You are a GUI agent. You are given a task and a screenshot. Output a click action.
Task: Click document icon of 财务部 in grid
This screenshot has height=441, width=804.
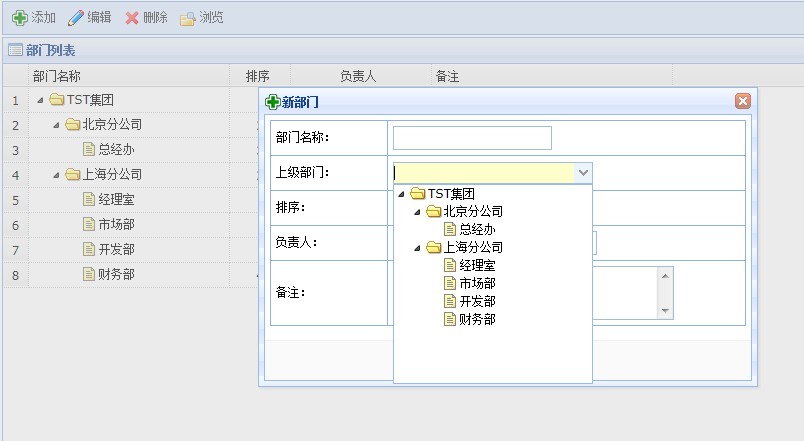[x=89, y=274]
